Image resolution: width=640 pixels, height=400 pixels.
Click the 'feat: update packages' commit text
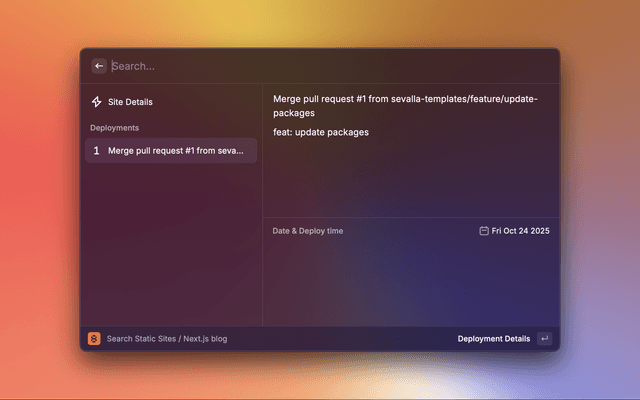tap(320, 132)
